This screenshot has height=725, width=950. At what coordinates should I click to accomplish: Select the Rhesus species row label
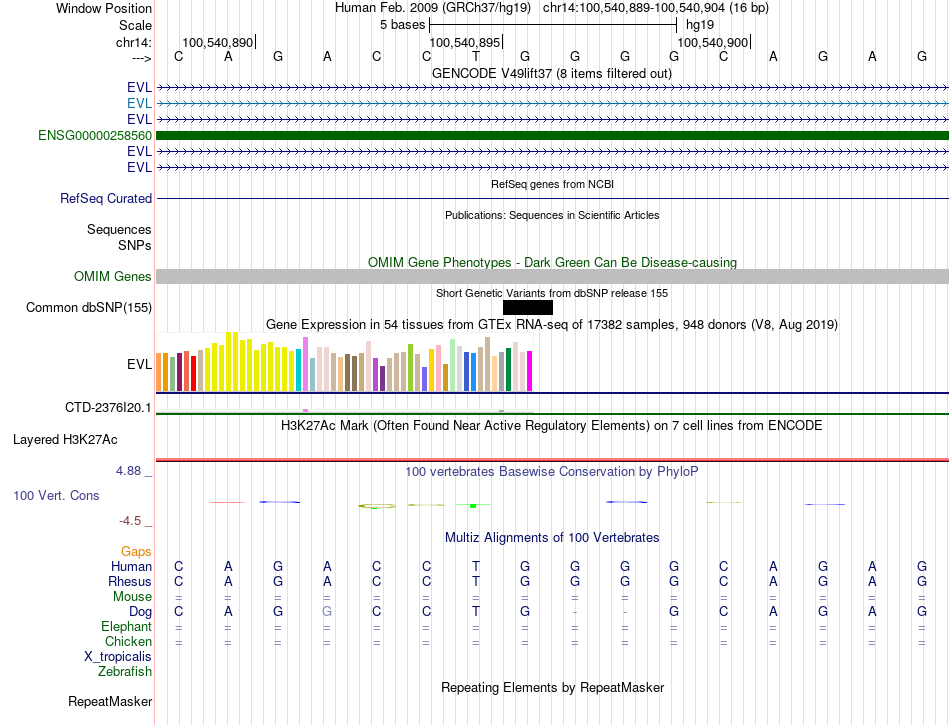[130, 581]
